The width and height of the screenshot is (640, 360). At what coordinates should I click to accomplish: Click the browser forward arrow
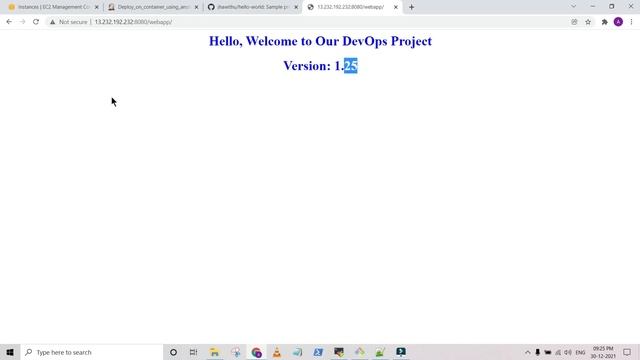coord(22,22)
